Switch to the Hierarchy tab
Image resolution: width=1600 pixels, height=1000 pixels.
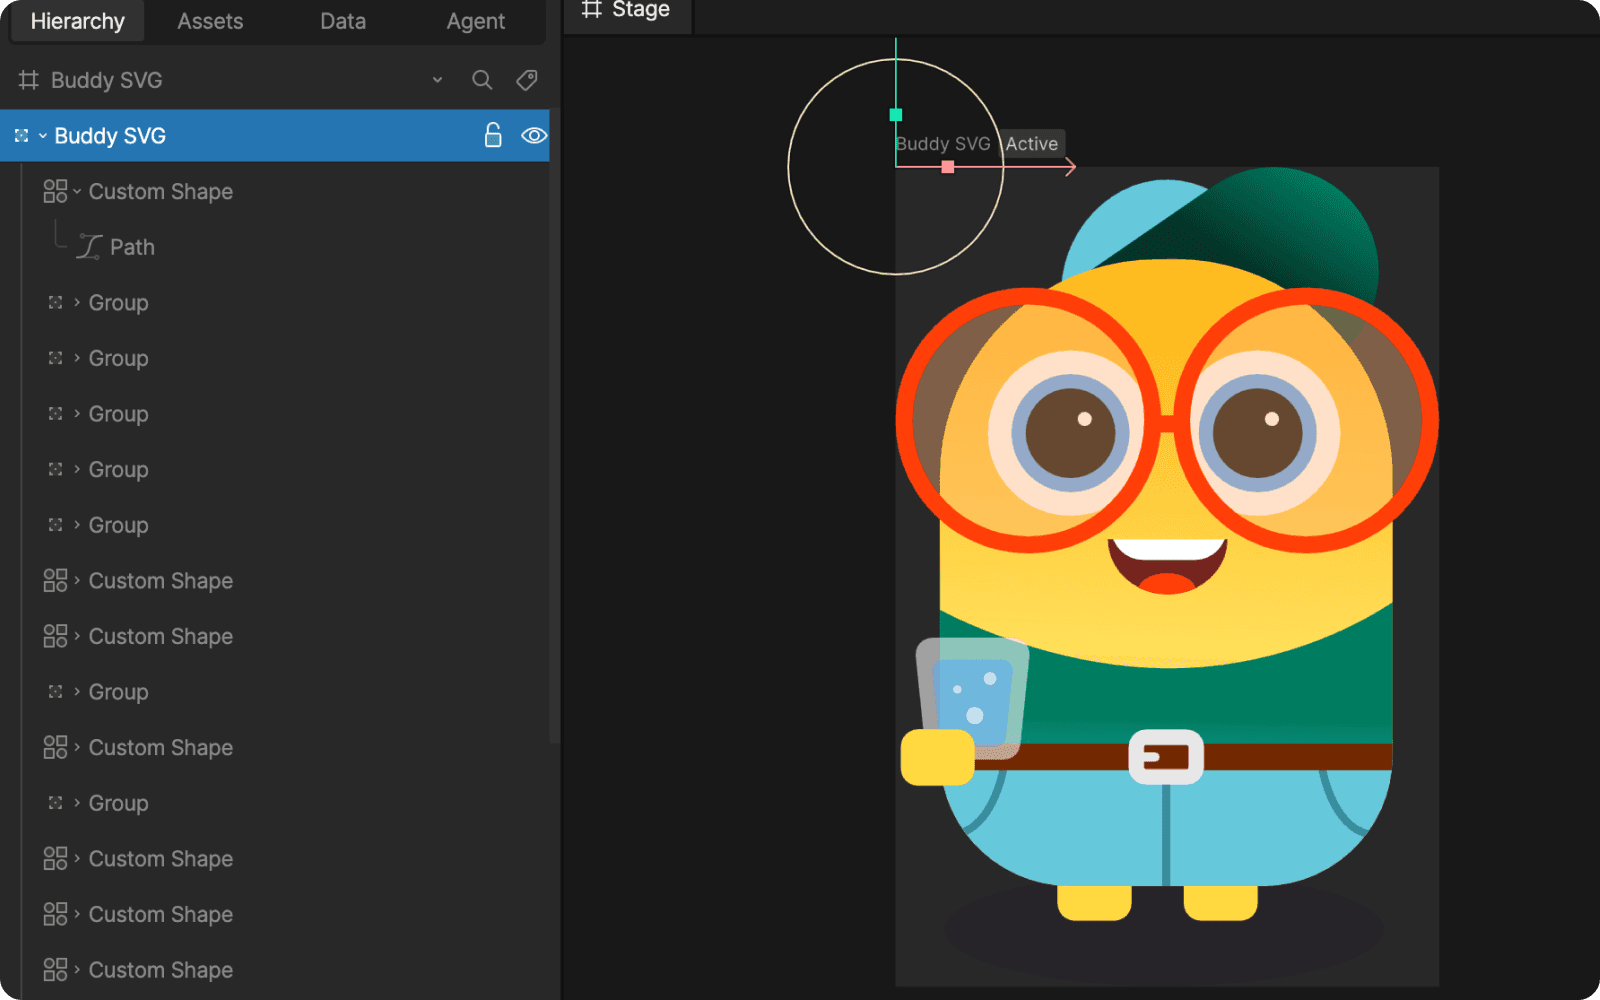tap(77, 21)
